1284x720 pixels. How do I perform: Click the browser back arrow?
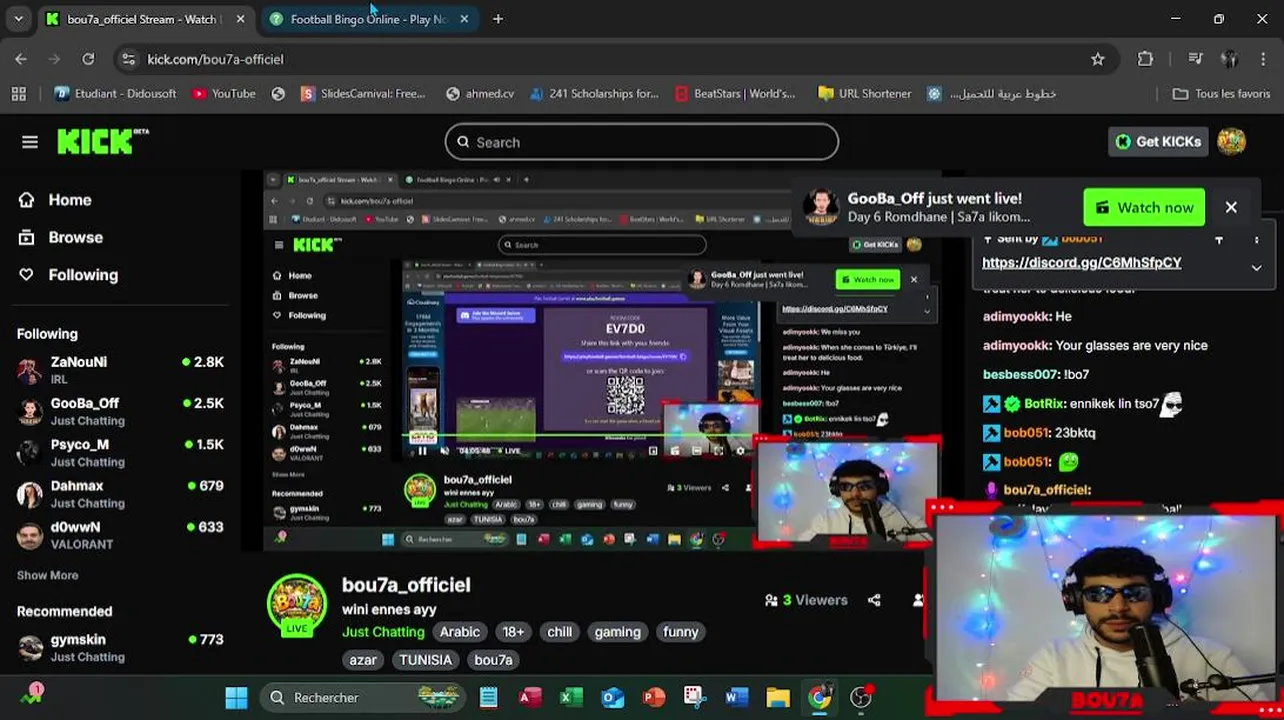click(21, 59)
